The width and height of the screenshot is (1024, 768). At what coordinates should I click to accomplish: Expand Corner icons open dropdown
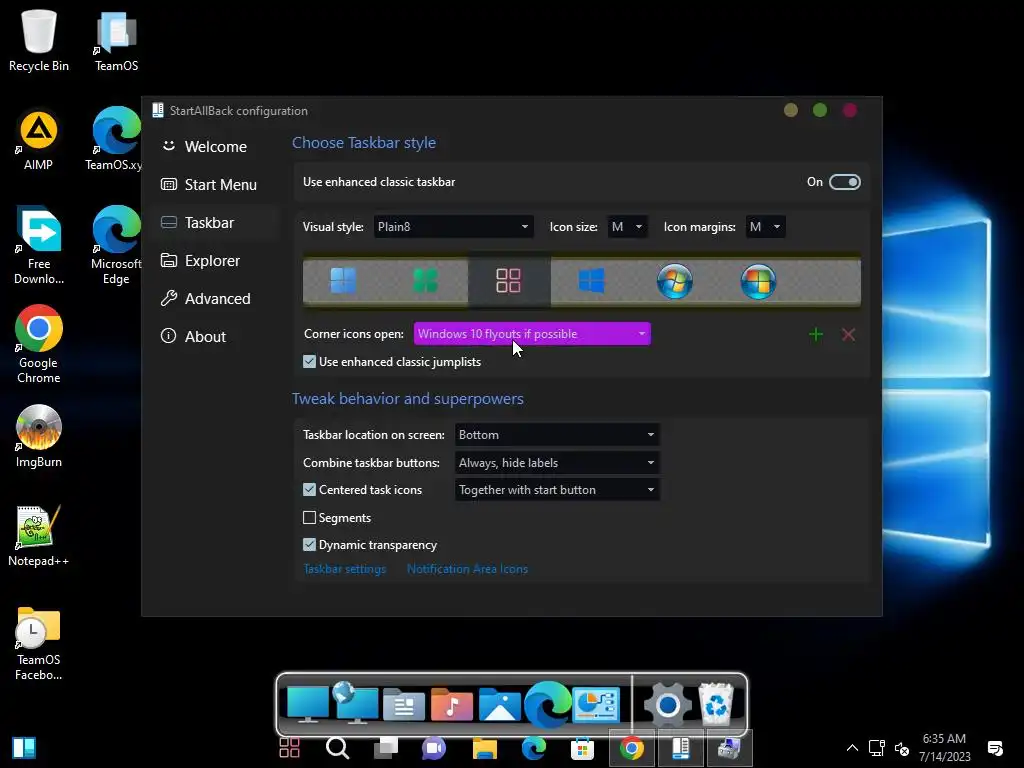(x=532, y=334)
